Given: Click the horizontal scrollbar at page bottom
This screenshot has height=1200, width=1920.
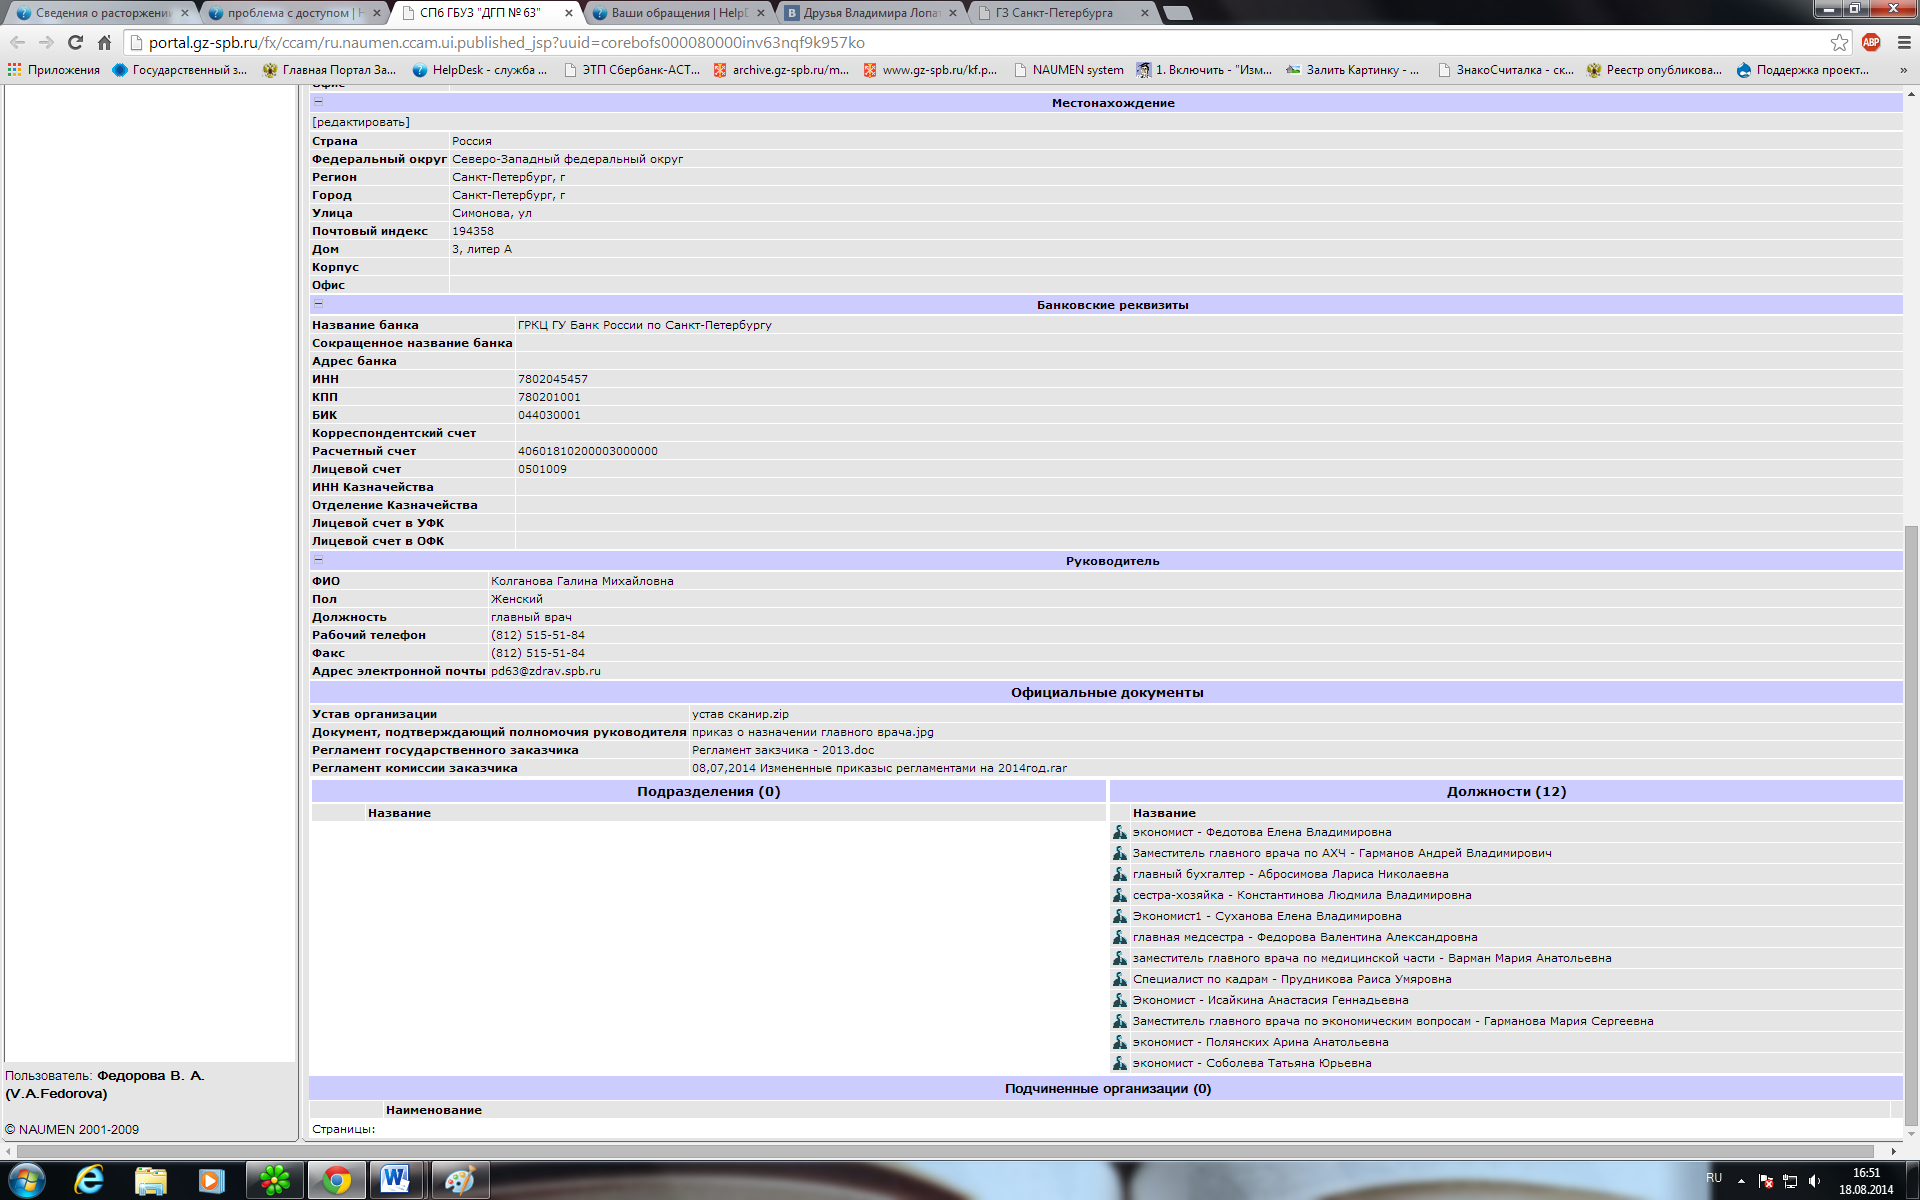Looking at the screenshot, I should 940,1151.
